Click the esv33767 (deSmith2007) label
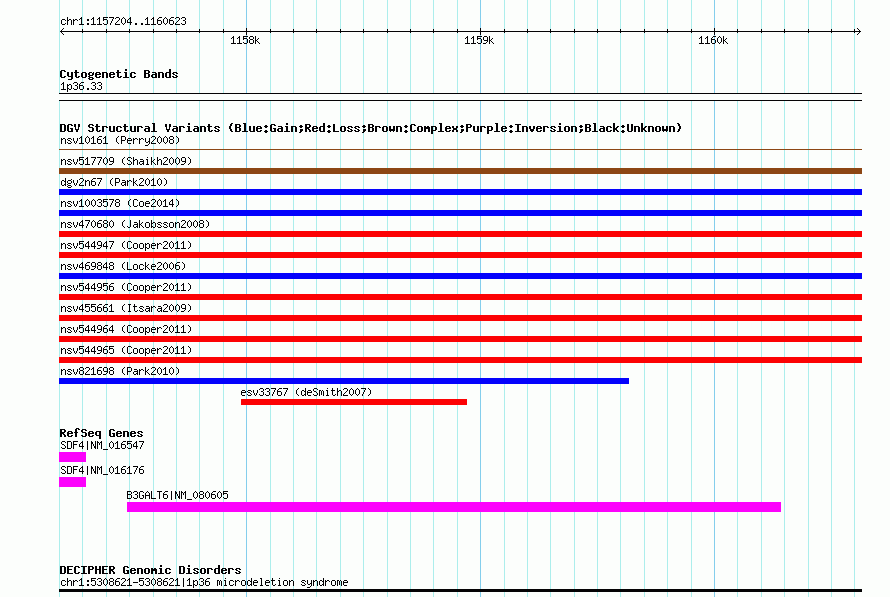This screenshot has height=597, width=890. pyautogui.click(x=306, y=392)
